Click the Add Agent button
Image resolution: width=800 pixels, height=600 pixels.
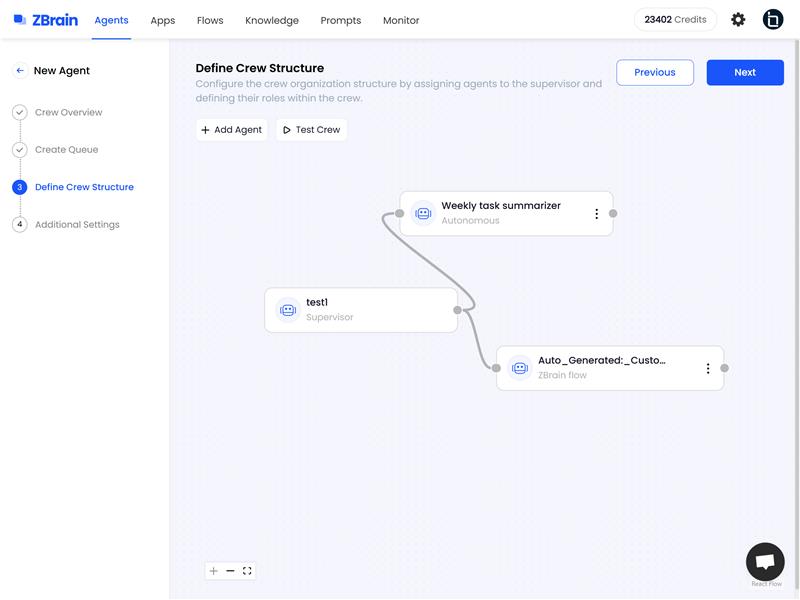click(232, 130)
